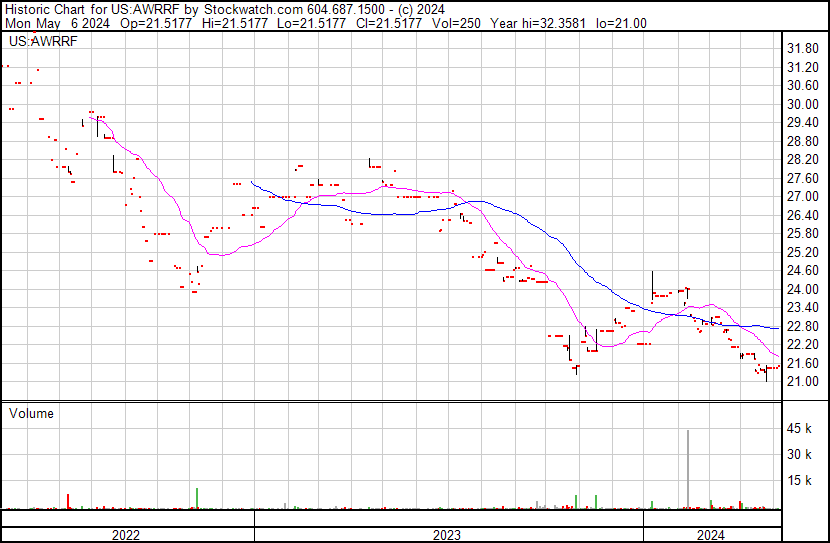Click the 45 k volume axis label
The width and height of the screenshot is (830, 543).
click(x=800, y=429)
